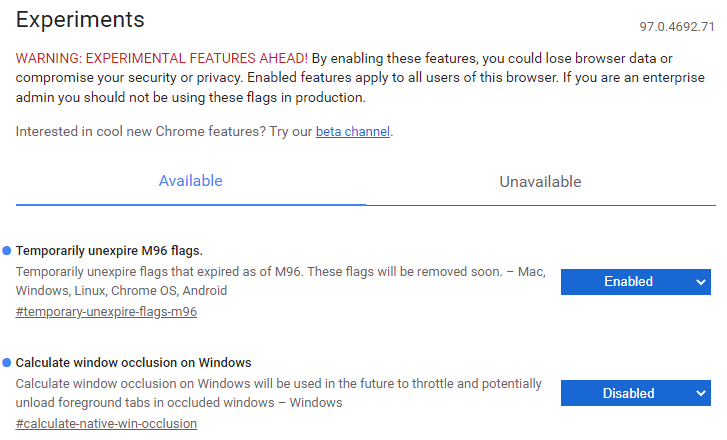Click the #calculate-native-win-occlusion anchor link
The height and width of the screenshot is (440, 727).
pyautogui.click(x=106, y=424)
